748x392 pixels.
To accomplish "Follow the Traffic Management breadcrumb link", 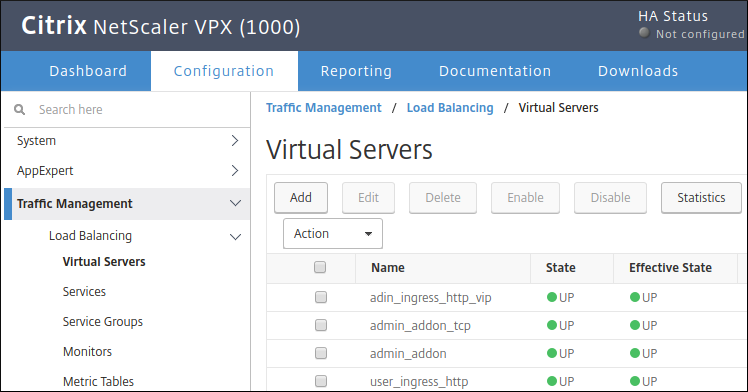I will click(x=323, y=108).
